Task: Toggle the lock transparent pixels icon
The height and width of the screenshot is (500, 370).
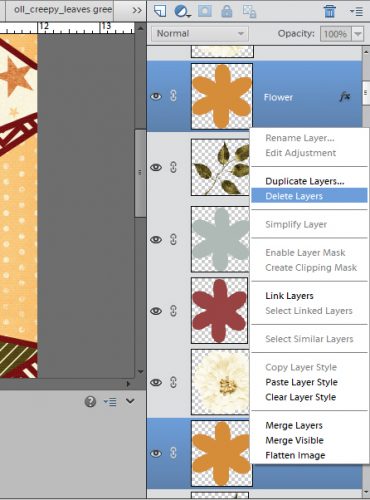Action: tap(249, 11)
